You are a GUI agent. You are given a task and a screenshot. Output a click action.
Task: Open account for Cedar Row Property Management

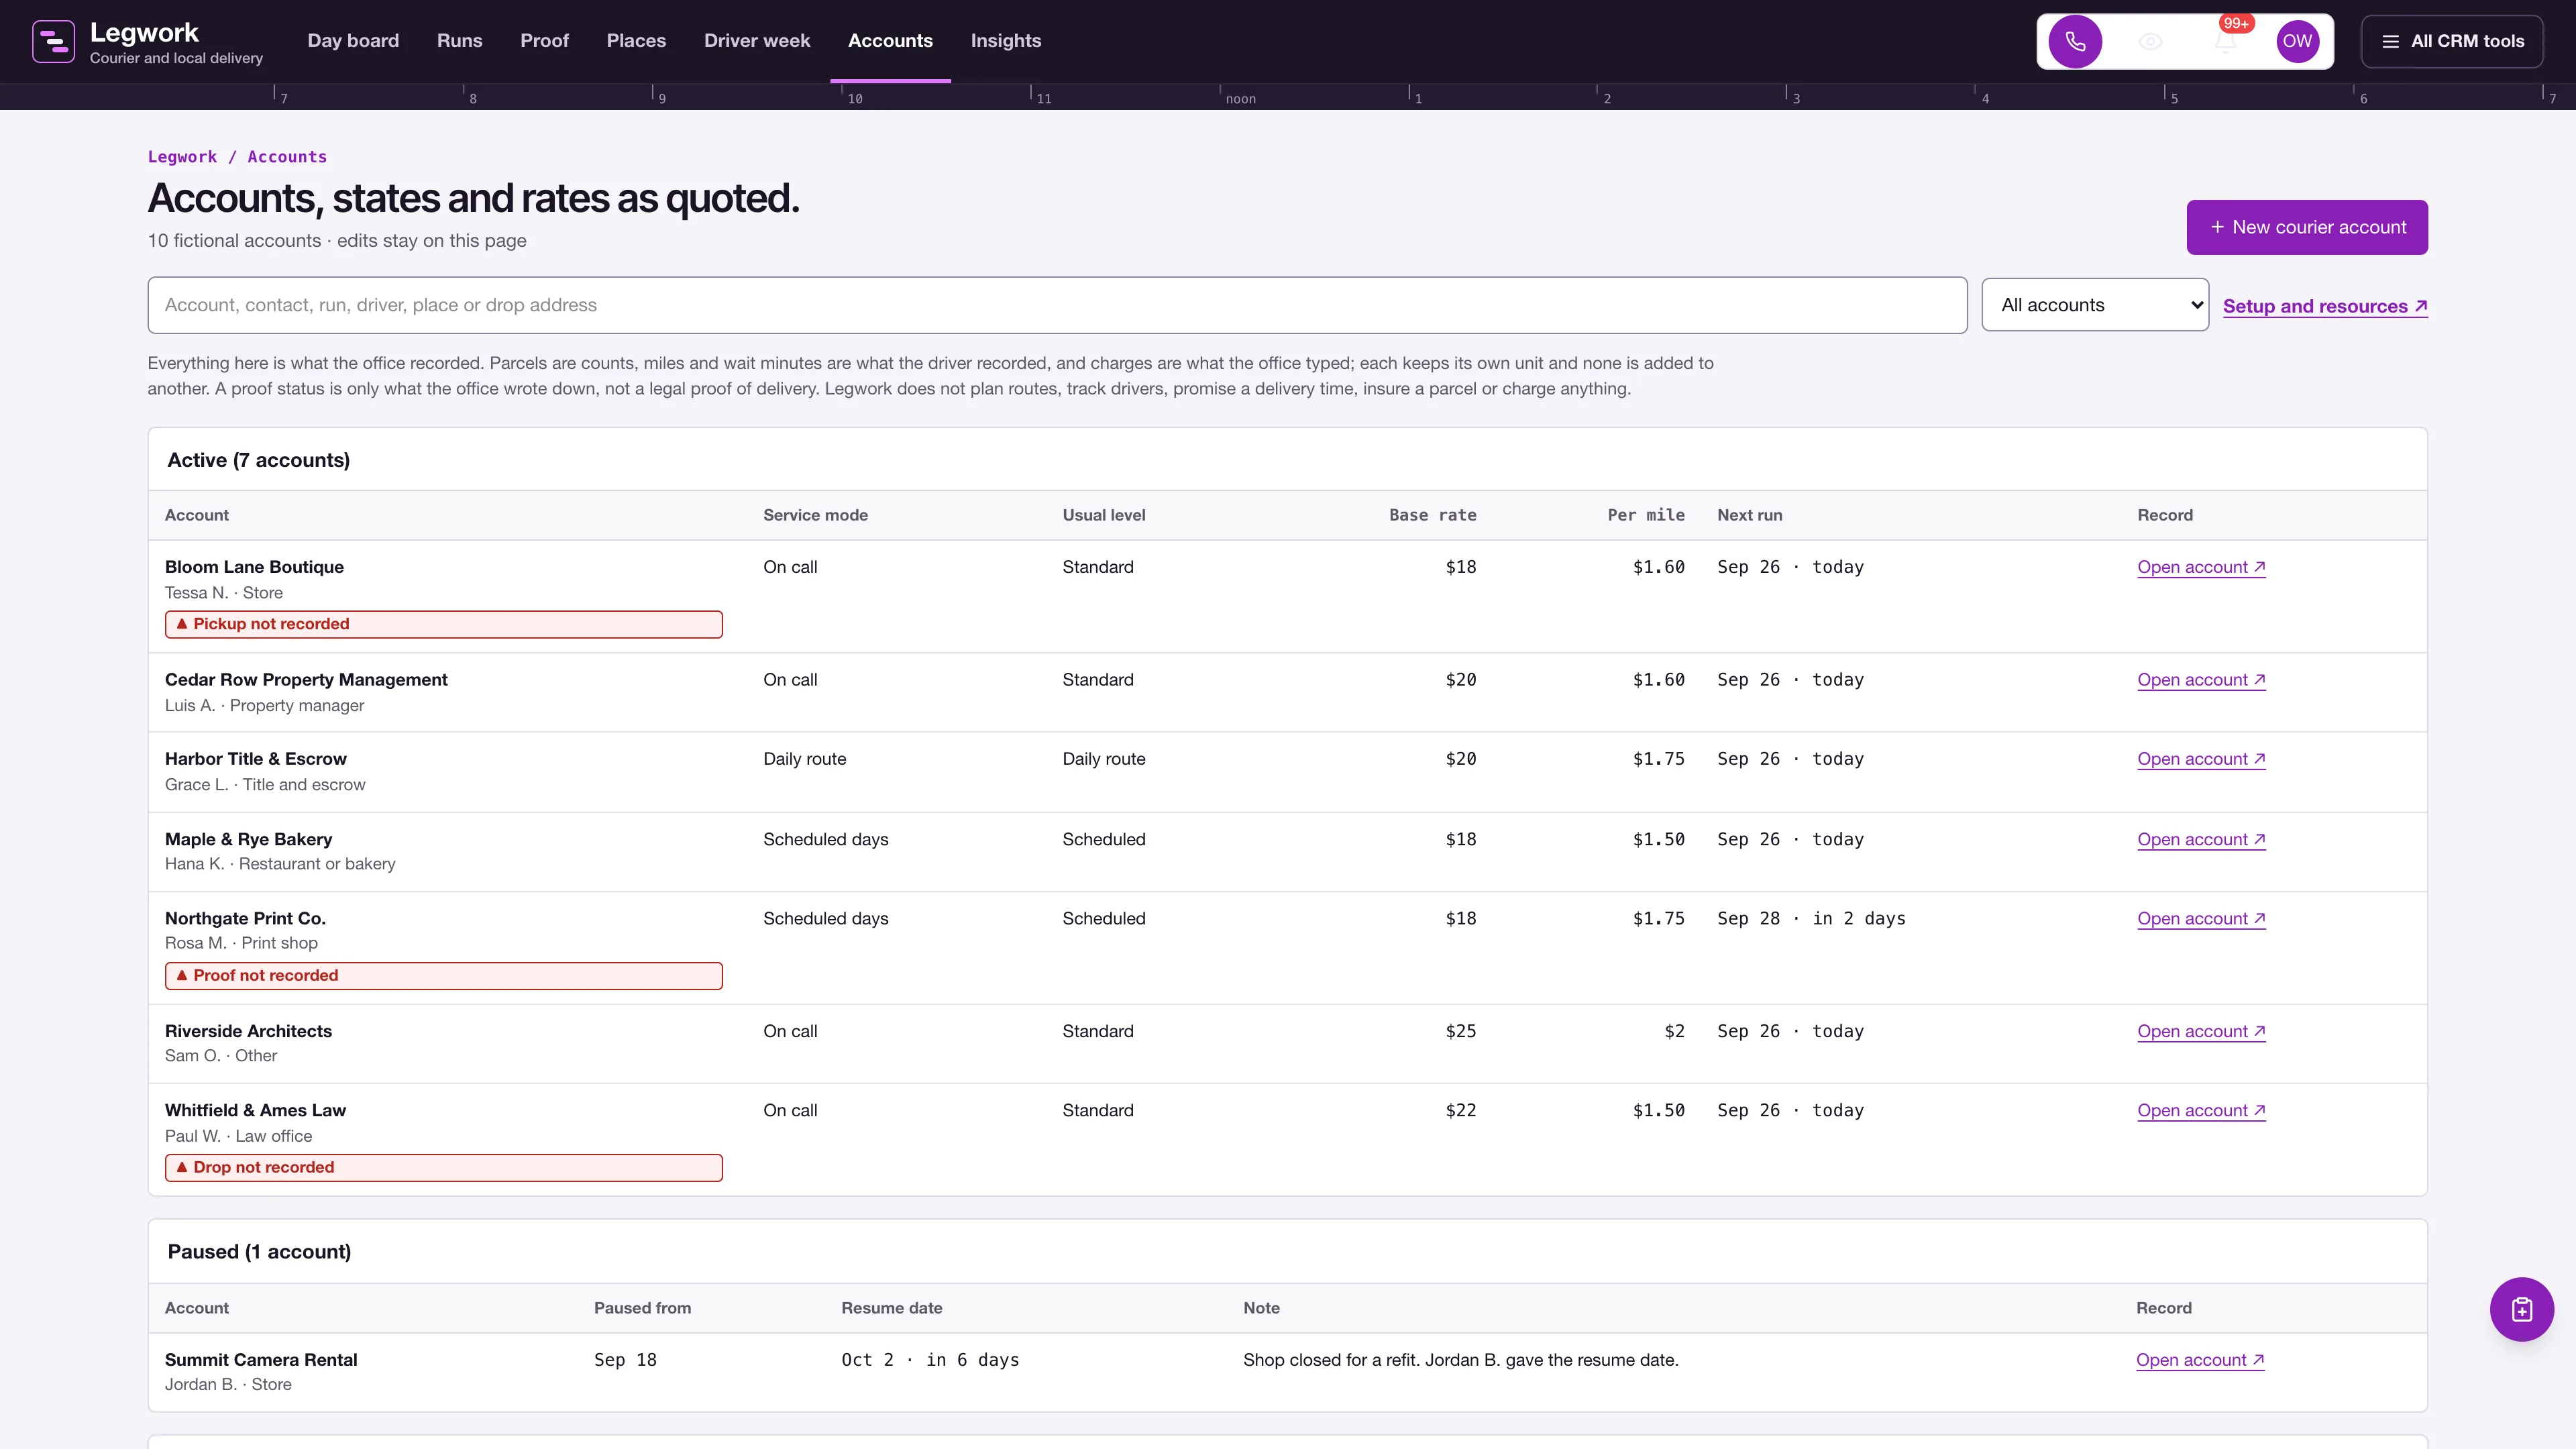coord(2201,680)
